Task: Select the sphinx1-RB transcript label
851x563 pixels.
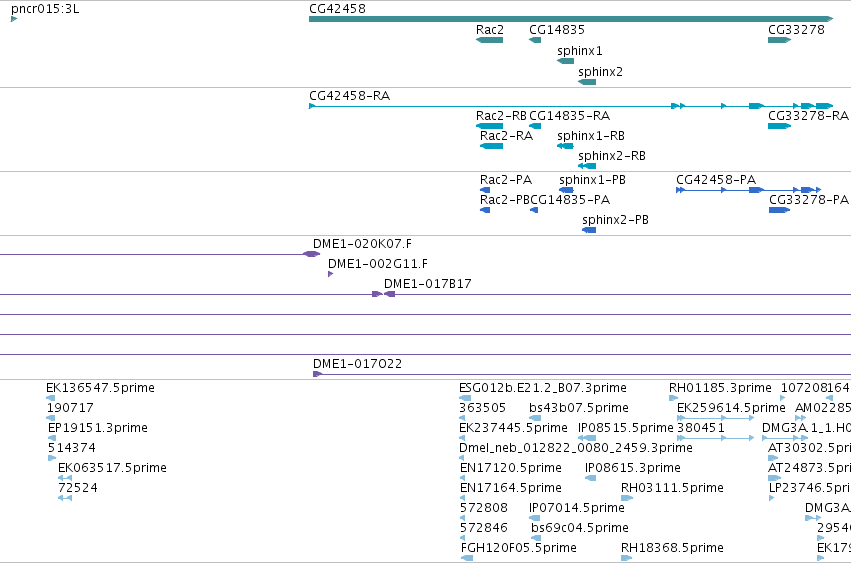Action: tap(590, 136)
